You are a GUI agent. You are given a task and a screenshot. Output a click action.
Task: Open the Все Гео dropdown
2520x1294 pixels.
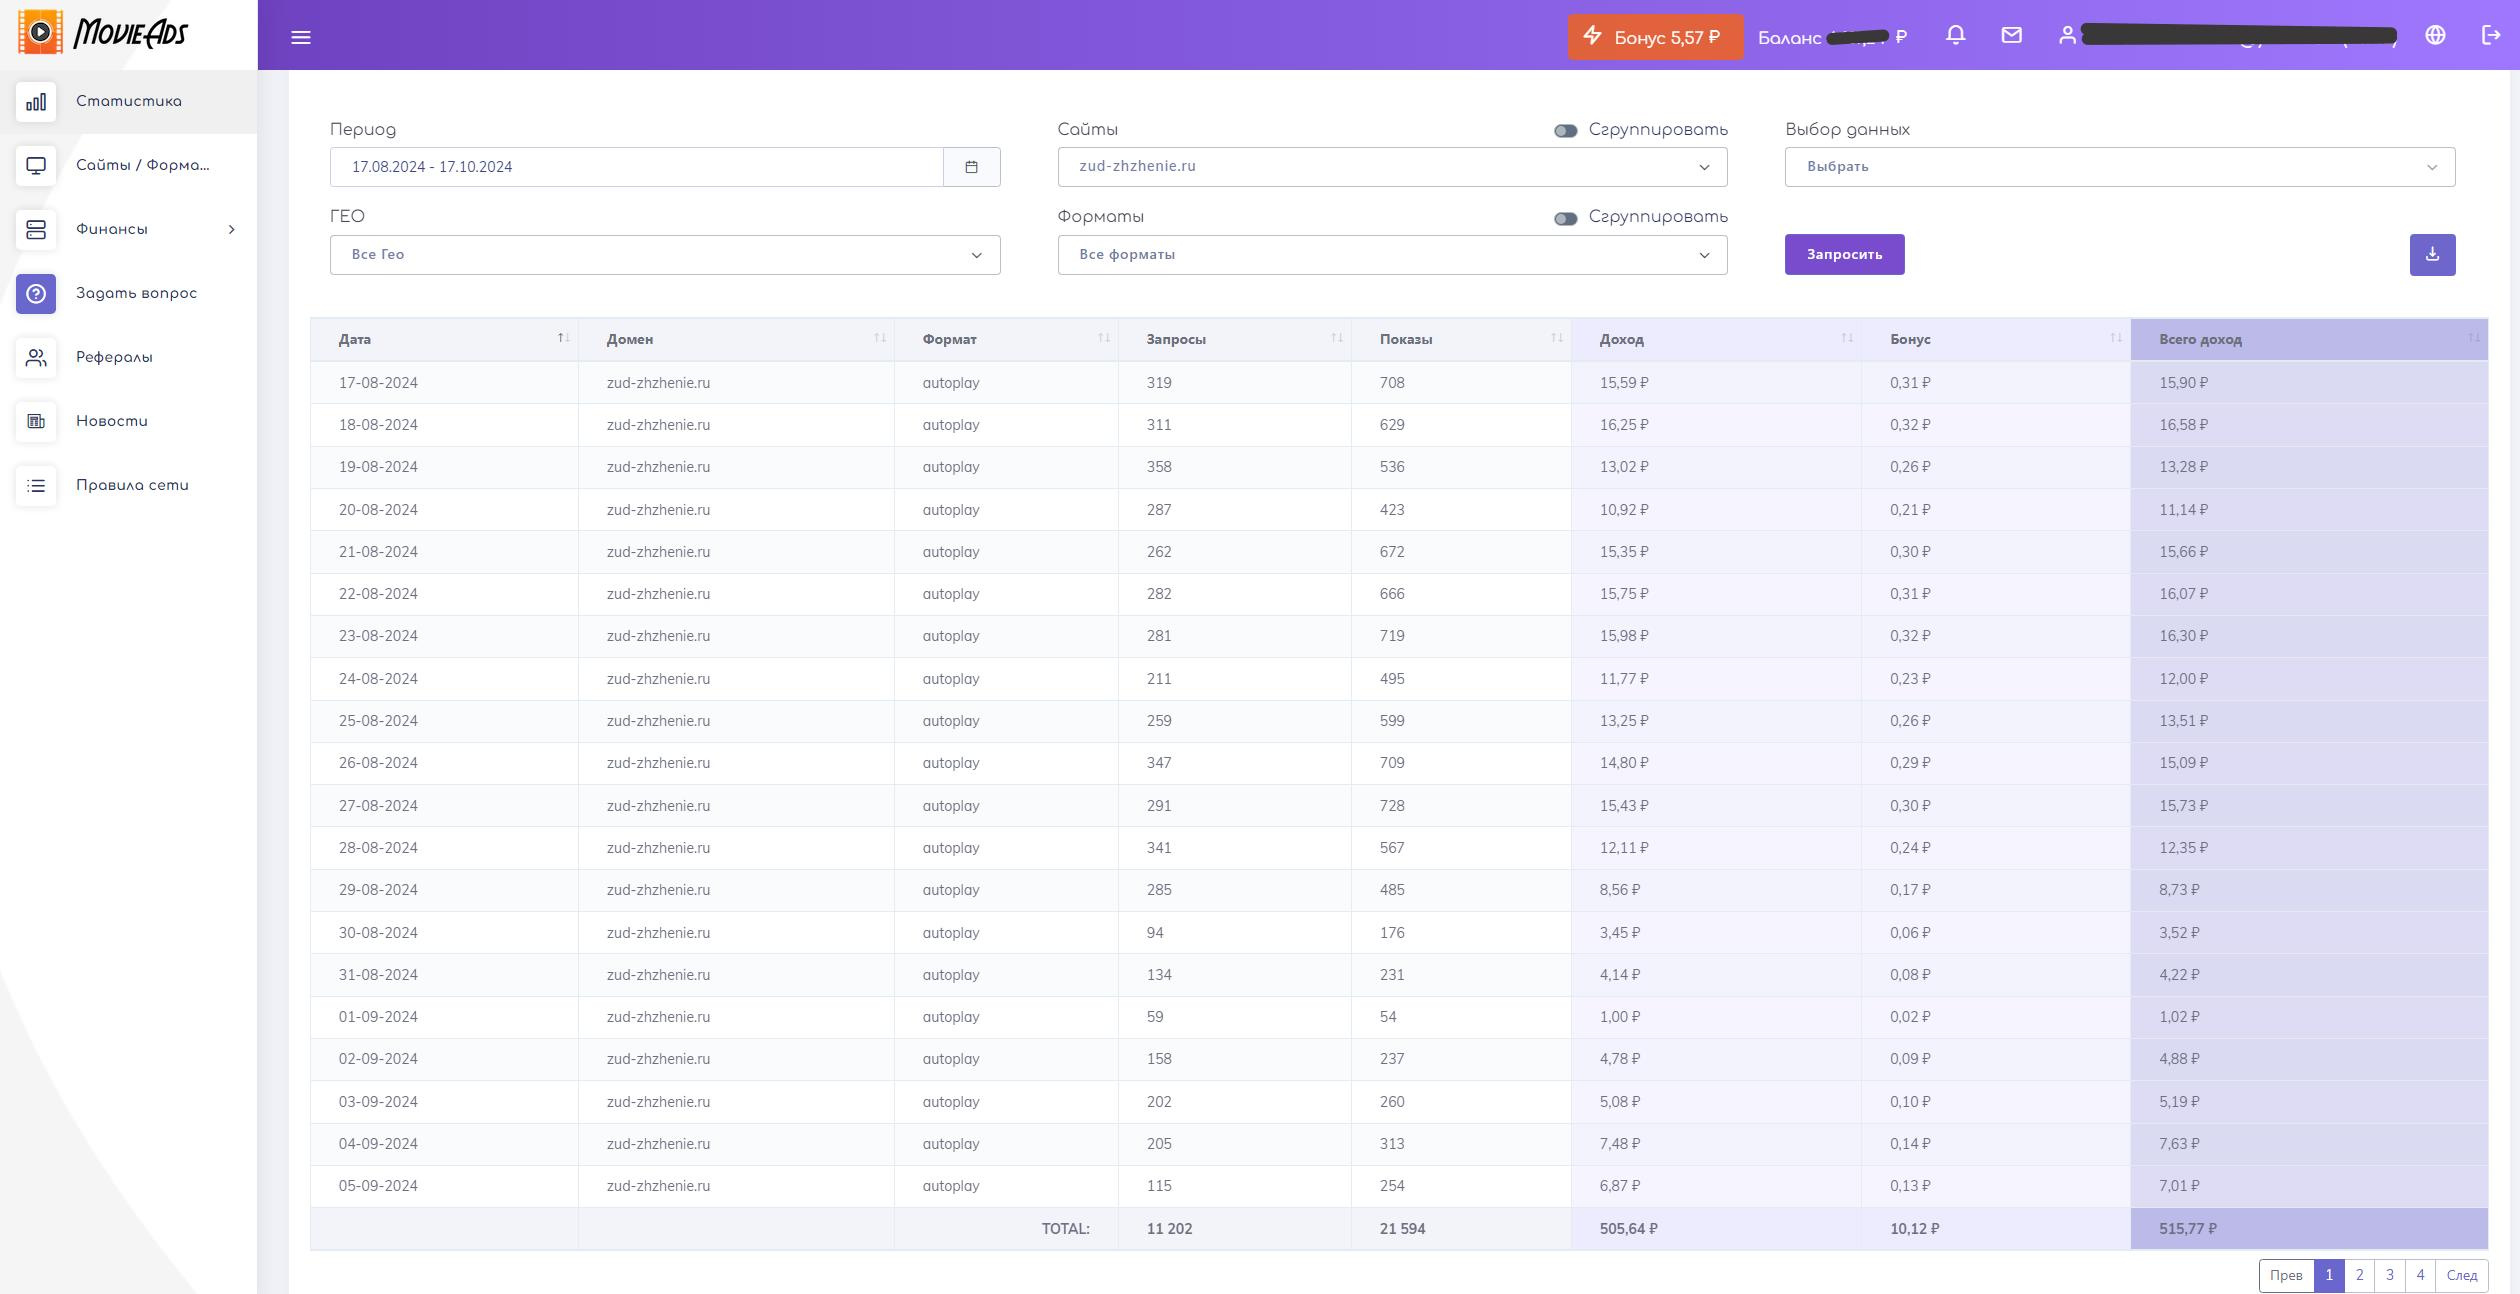pos(665,255)
